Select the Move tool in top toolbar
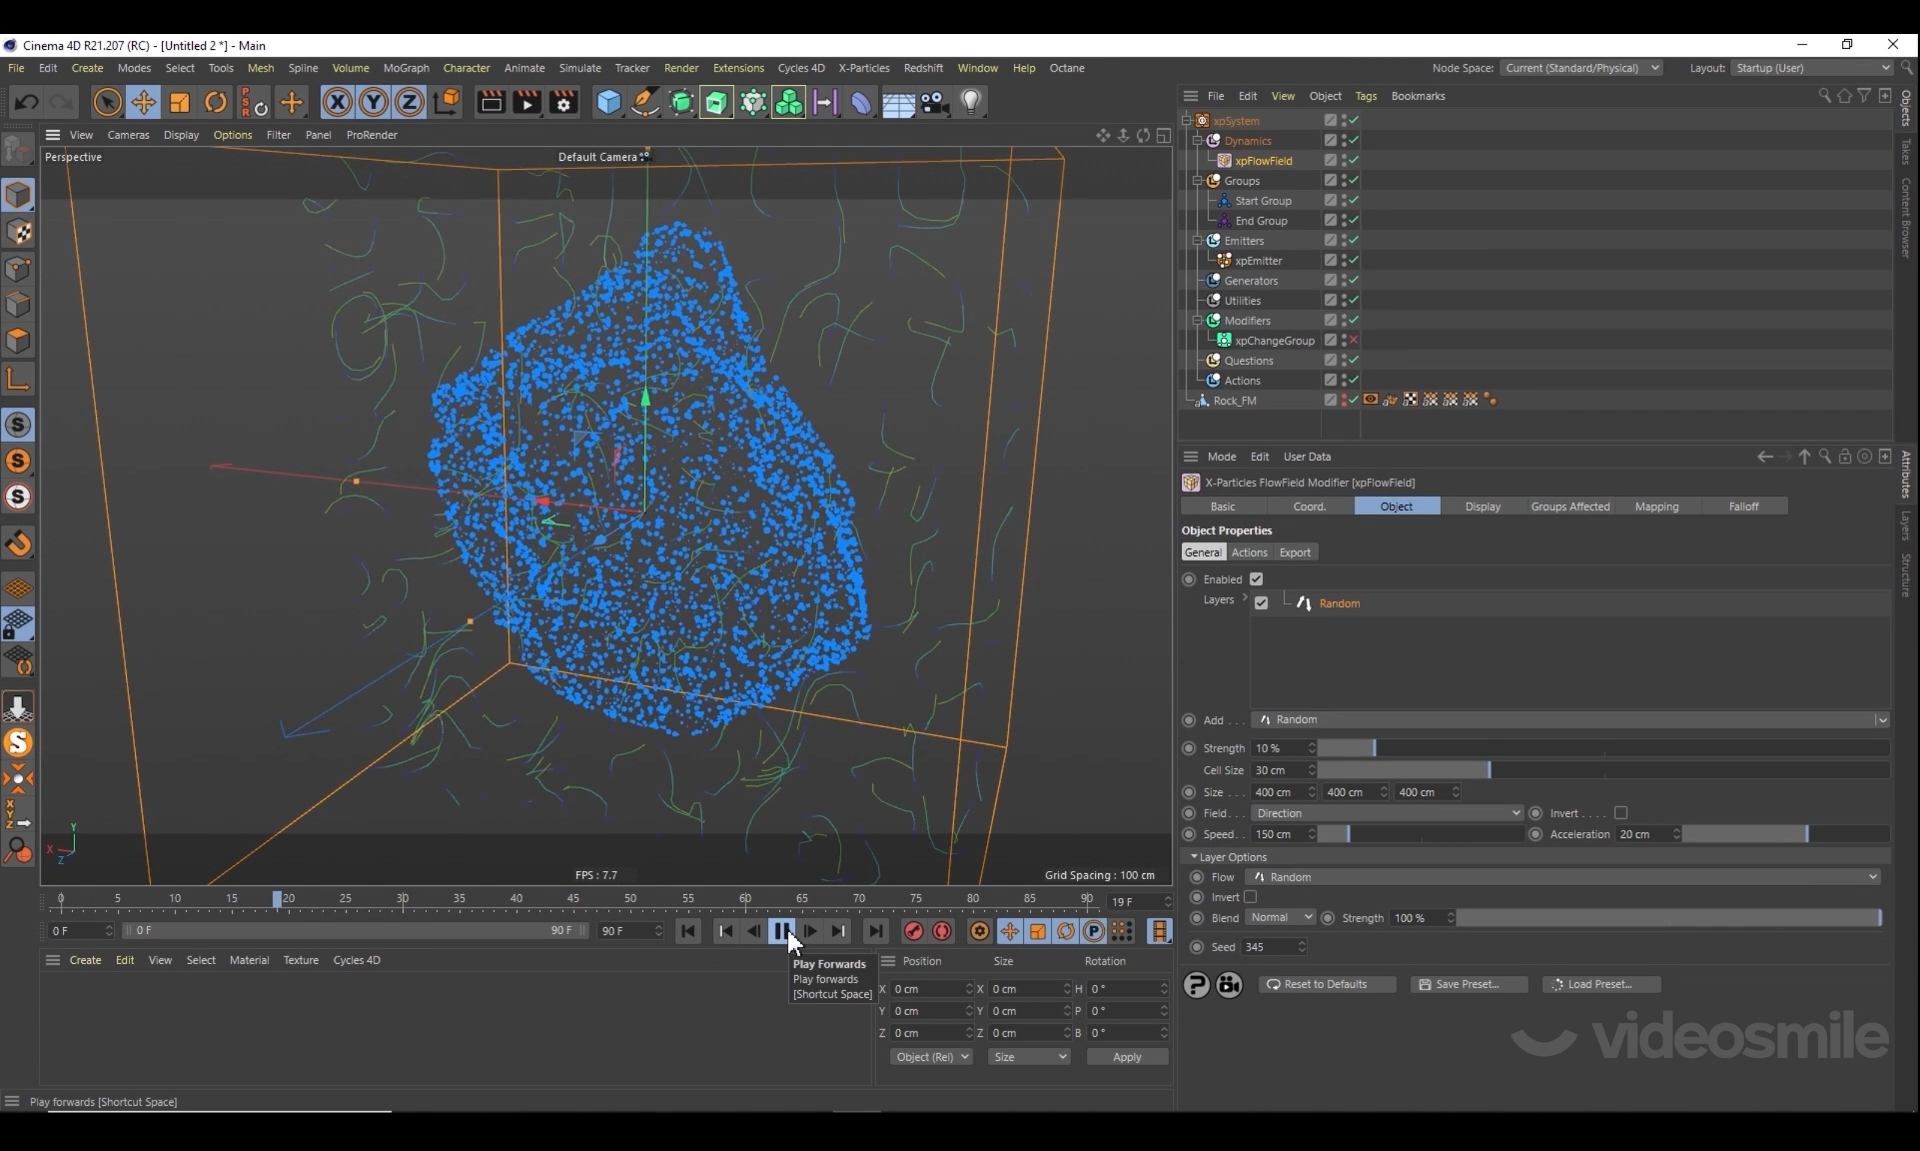This screenshot has width=1920, height=1151. tap(143, 102)
